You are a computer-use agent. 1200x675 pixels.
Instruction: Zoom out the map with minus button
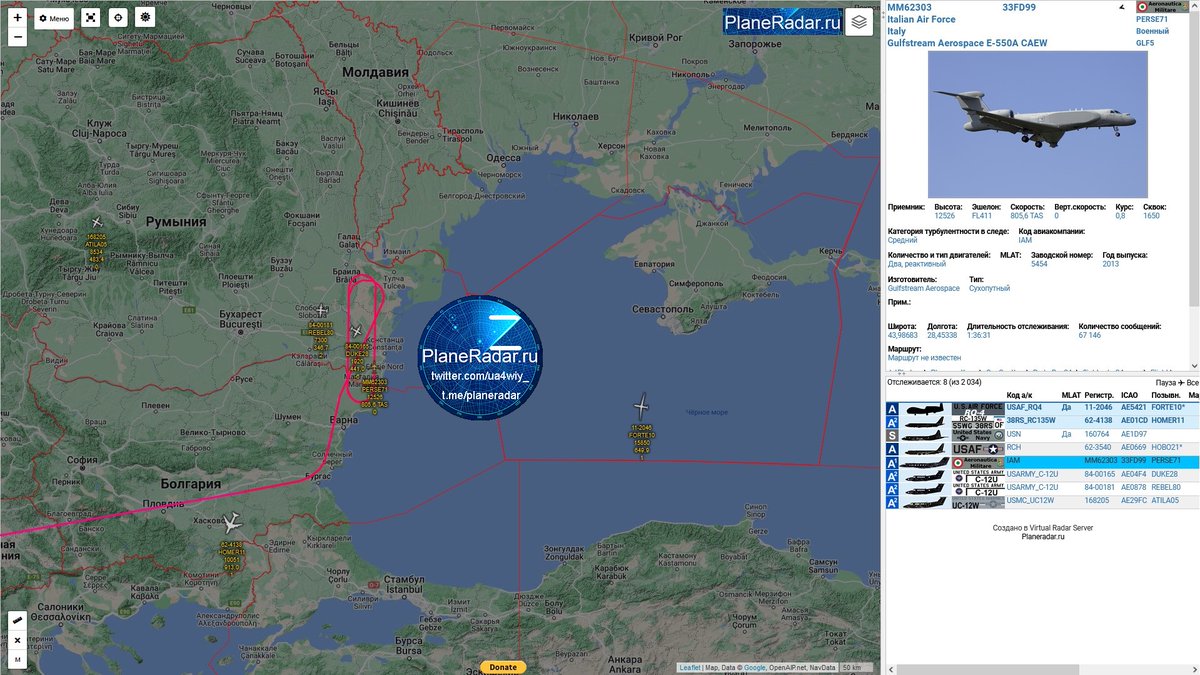point(18,38)
